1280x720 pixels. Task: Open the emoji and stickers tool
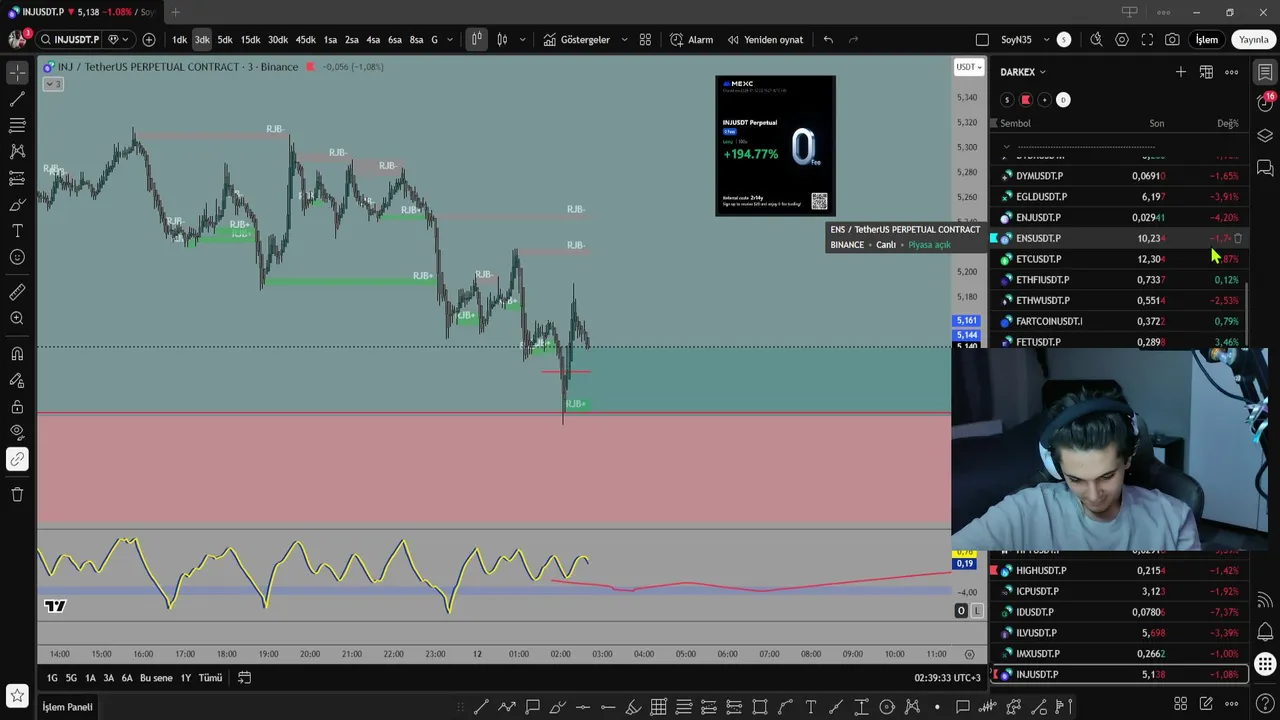[17, 257]
